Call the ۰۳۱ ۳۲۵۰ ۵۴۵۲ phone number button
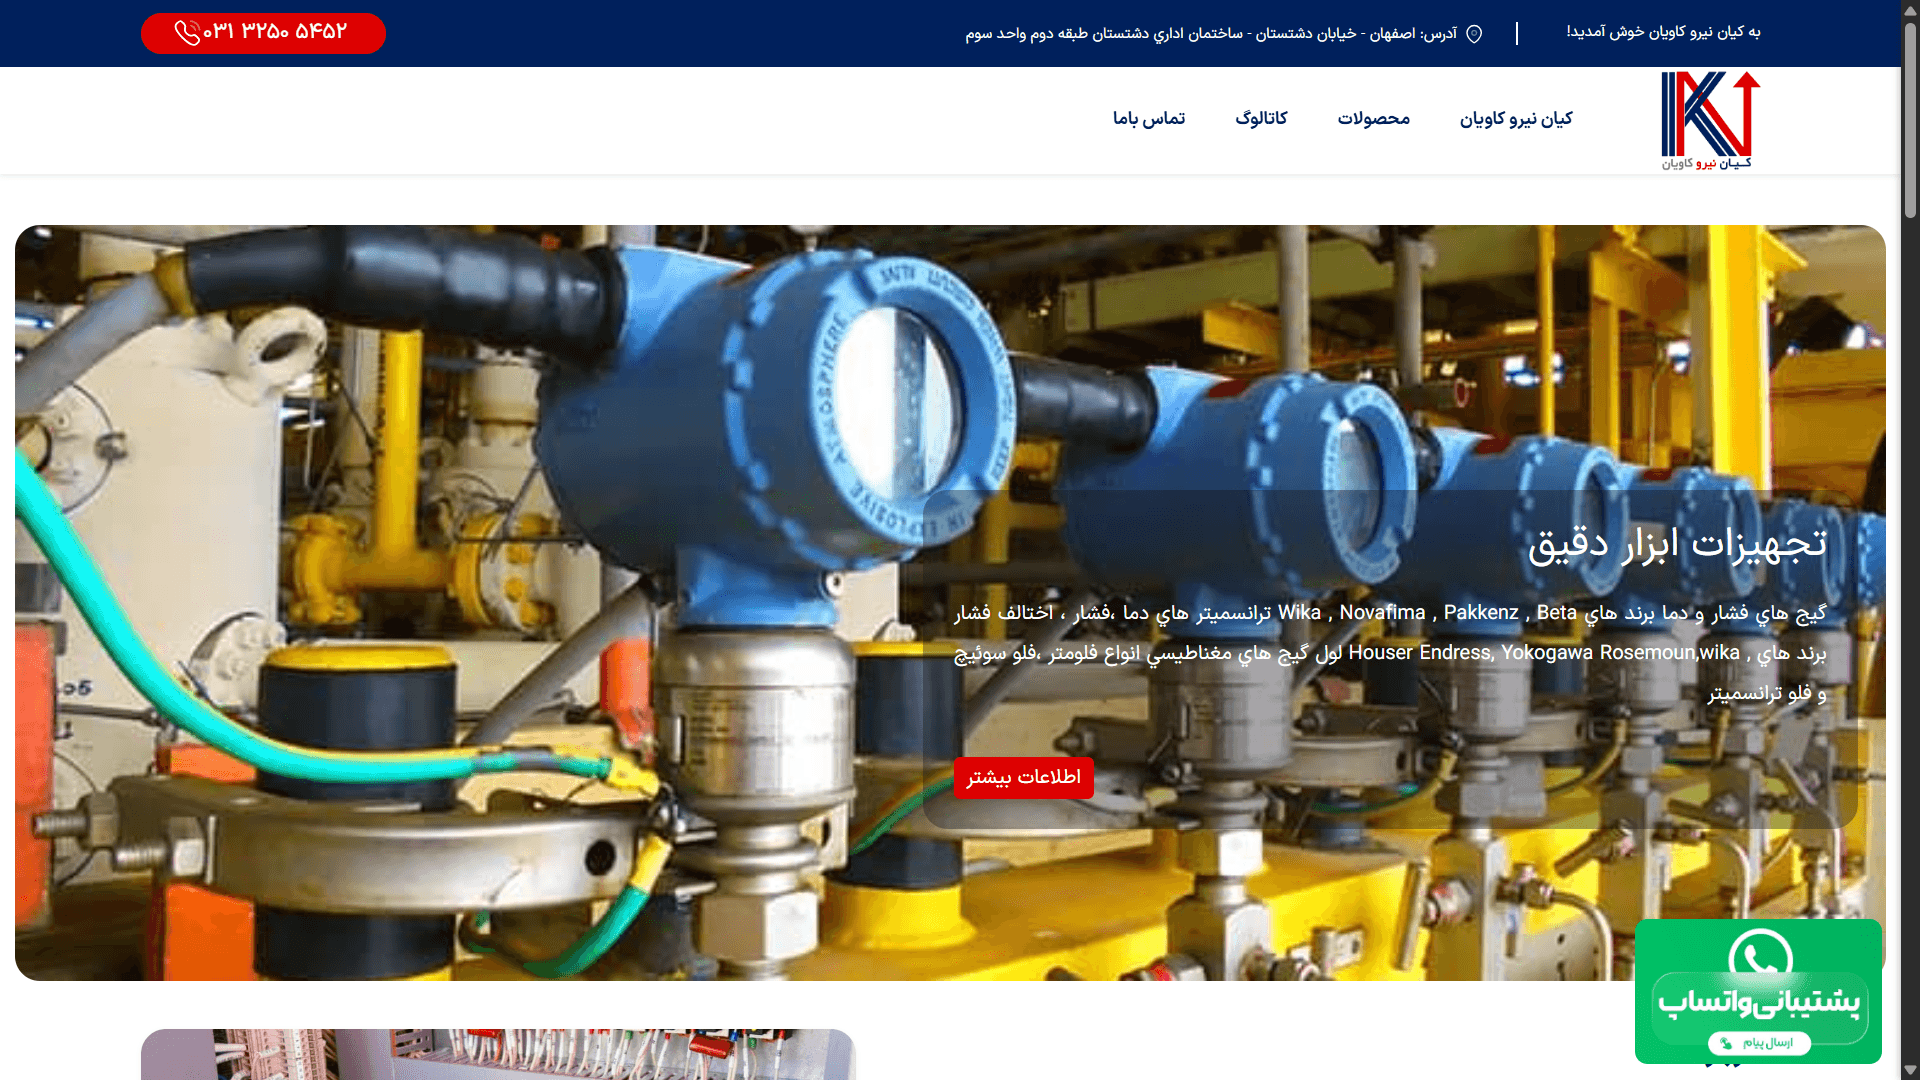 click(x=263, y=33)
